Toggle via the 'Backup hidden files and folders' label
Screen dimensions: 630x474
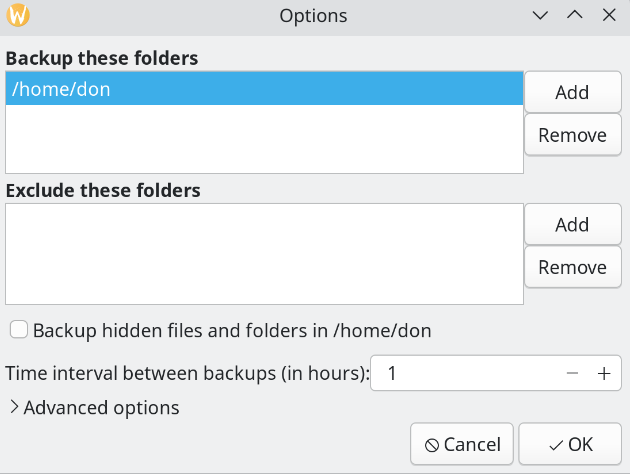click(232, 331)
